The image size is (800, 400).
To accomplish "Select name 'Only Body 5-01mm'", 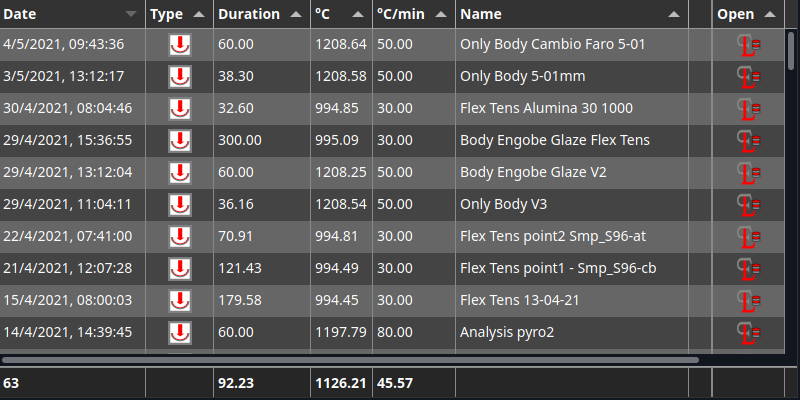I will click(x=522, y=77).
